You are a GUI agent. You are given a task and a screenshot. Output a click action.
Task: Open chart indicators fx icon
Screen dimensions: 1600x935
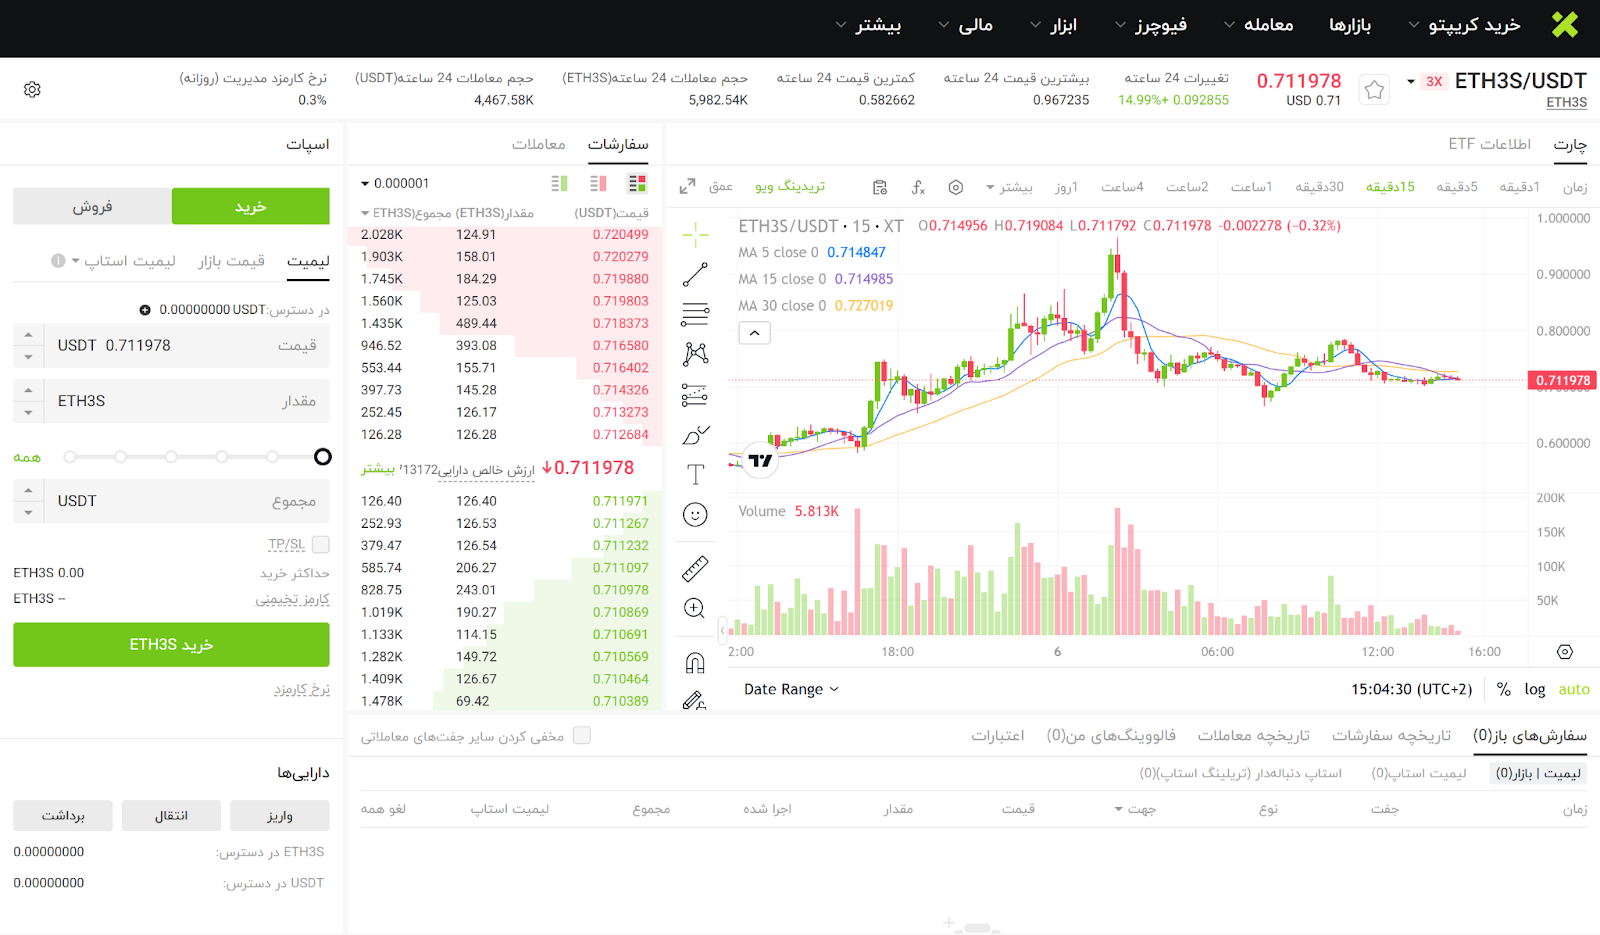point(918,187)
